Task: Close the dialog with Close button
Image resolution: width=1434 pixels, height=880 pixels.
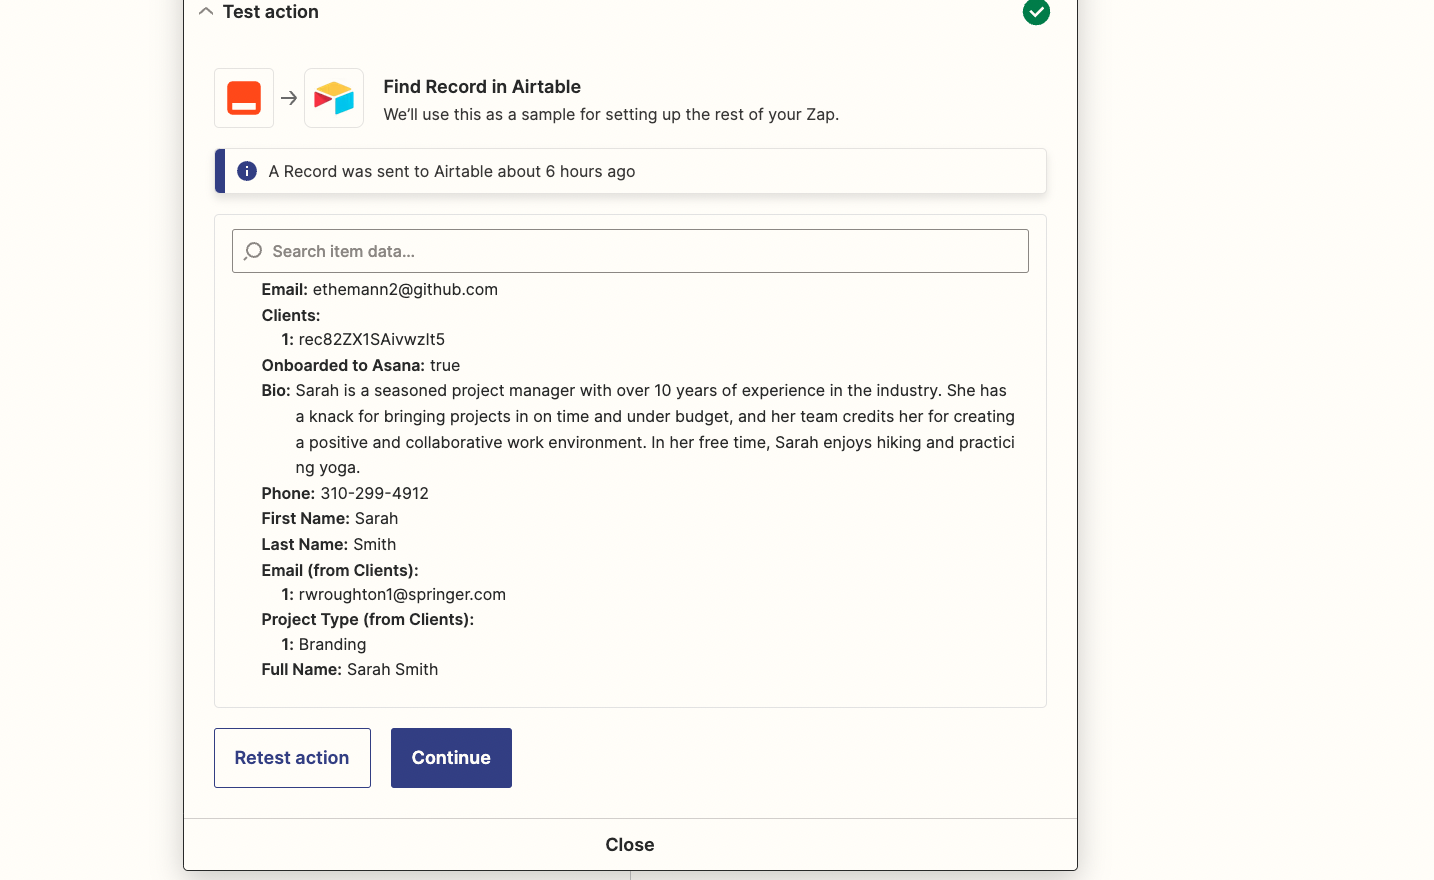Action: 630,845
